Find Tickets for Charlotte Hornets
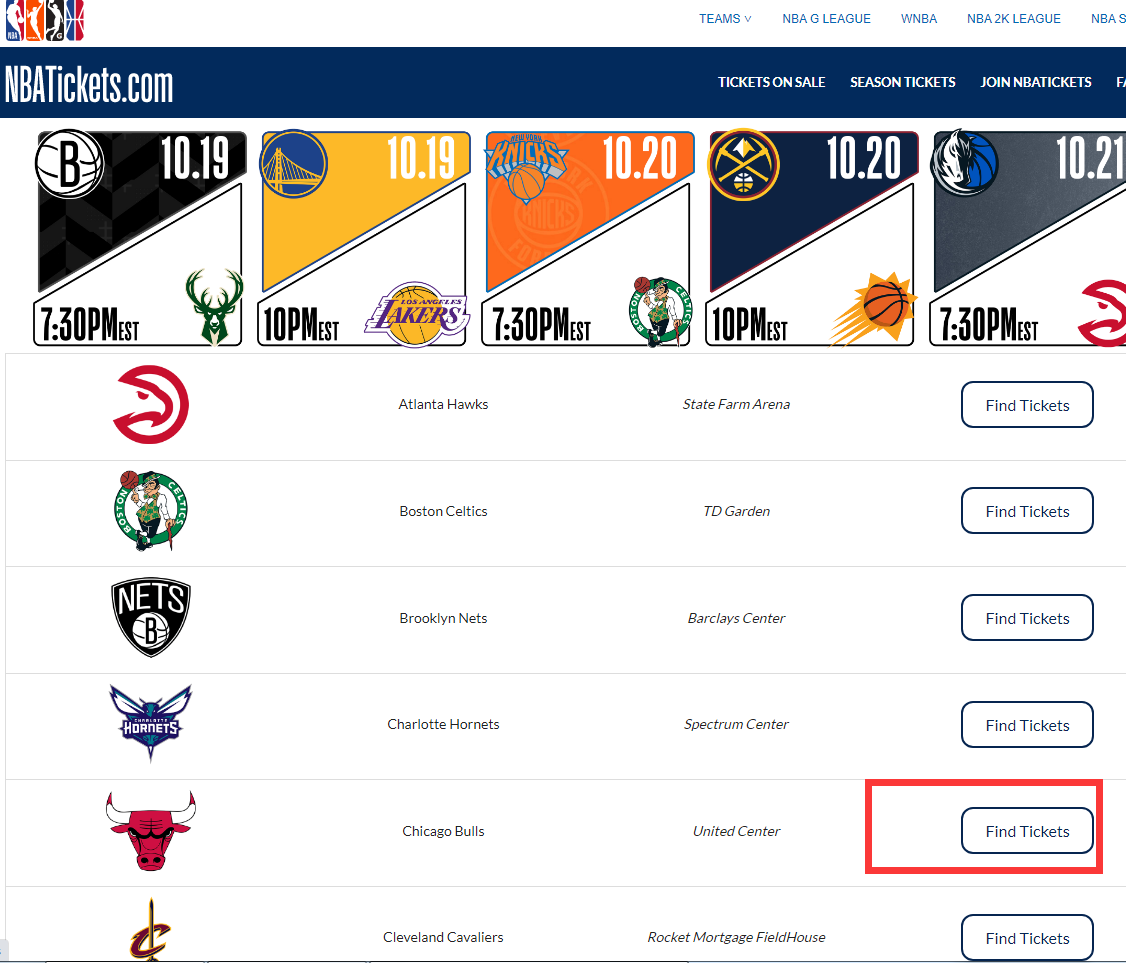 1027,725
